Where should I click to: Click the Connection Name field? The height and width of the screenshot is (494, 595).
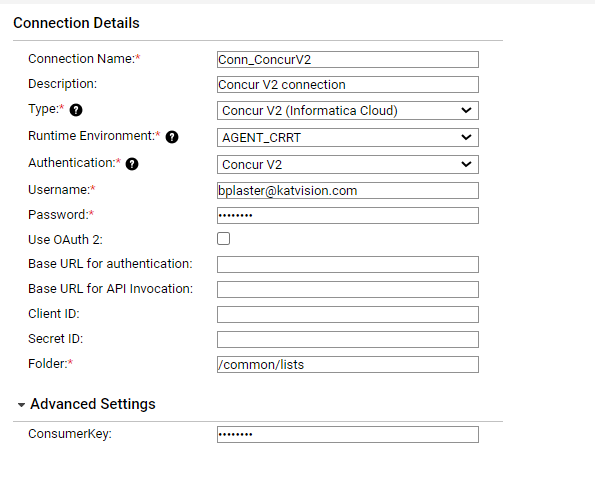coord(348,60)
